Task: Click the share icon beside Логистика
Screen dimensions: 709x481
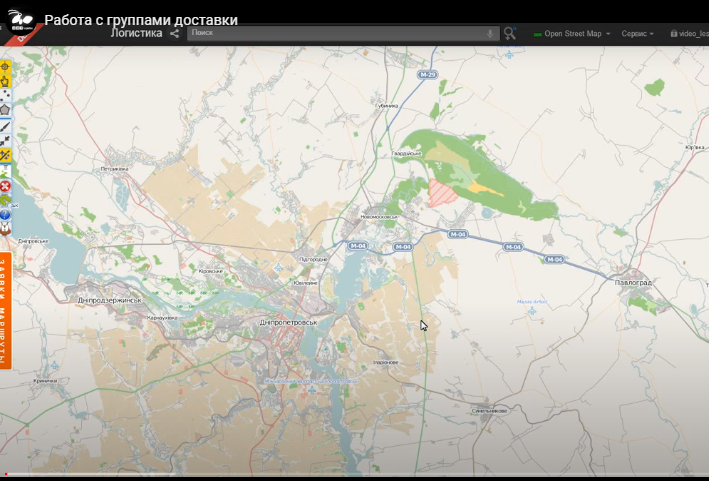Action: (x=175, y=33)
